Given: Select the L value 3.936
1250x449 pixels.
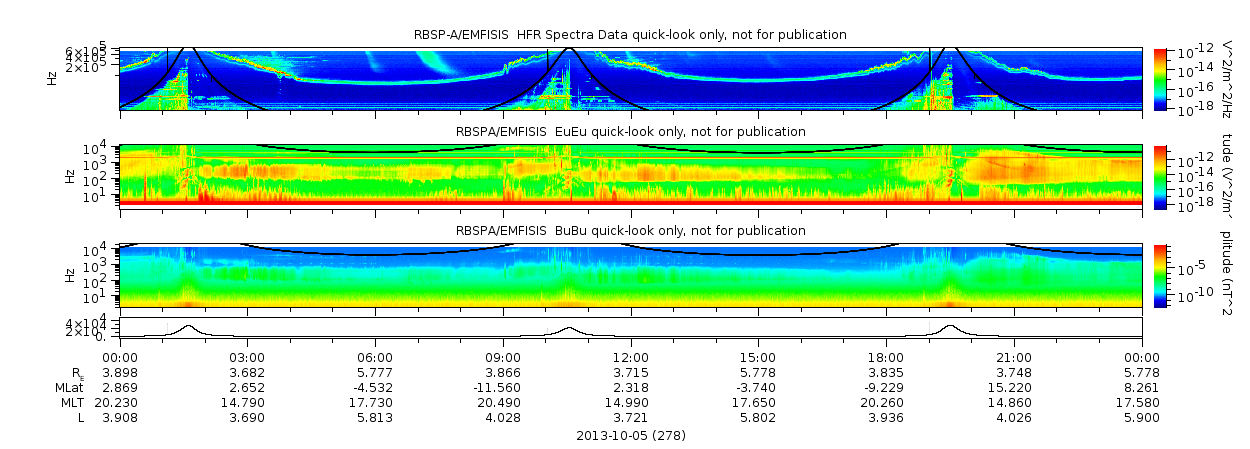Looking at the screenshot, I should [886, 417].
